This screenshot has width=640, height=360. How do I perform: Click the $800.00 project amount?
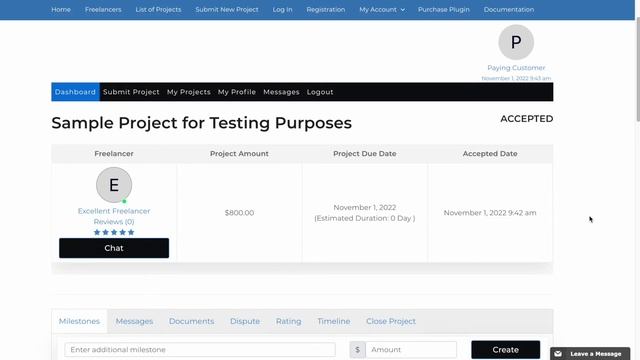click(239, 213)
